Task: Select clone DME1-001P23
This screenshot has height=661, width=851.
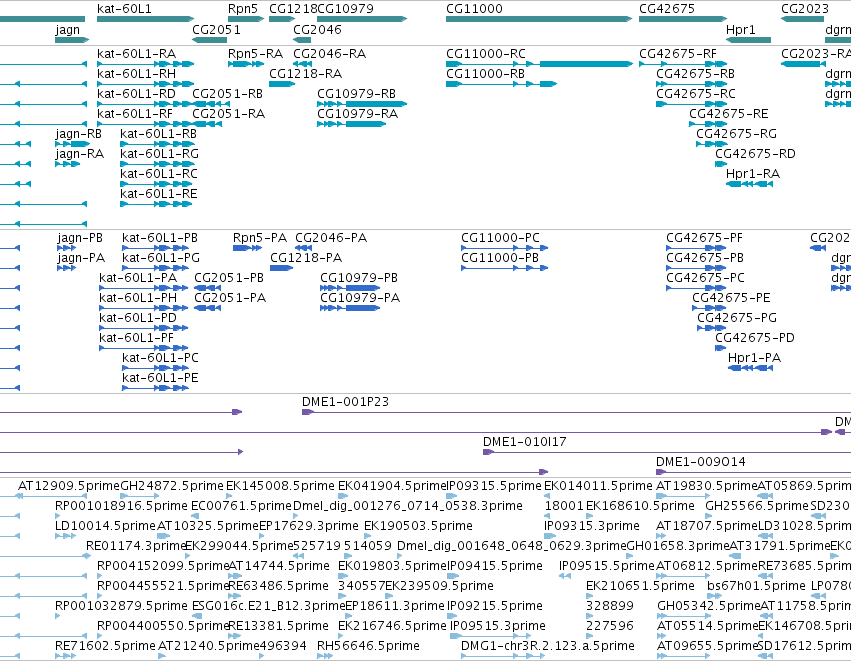Action: pos(345,402)
